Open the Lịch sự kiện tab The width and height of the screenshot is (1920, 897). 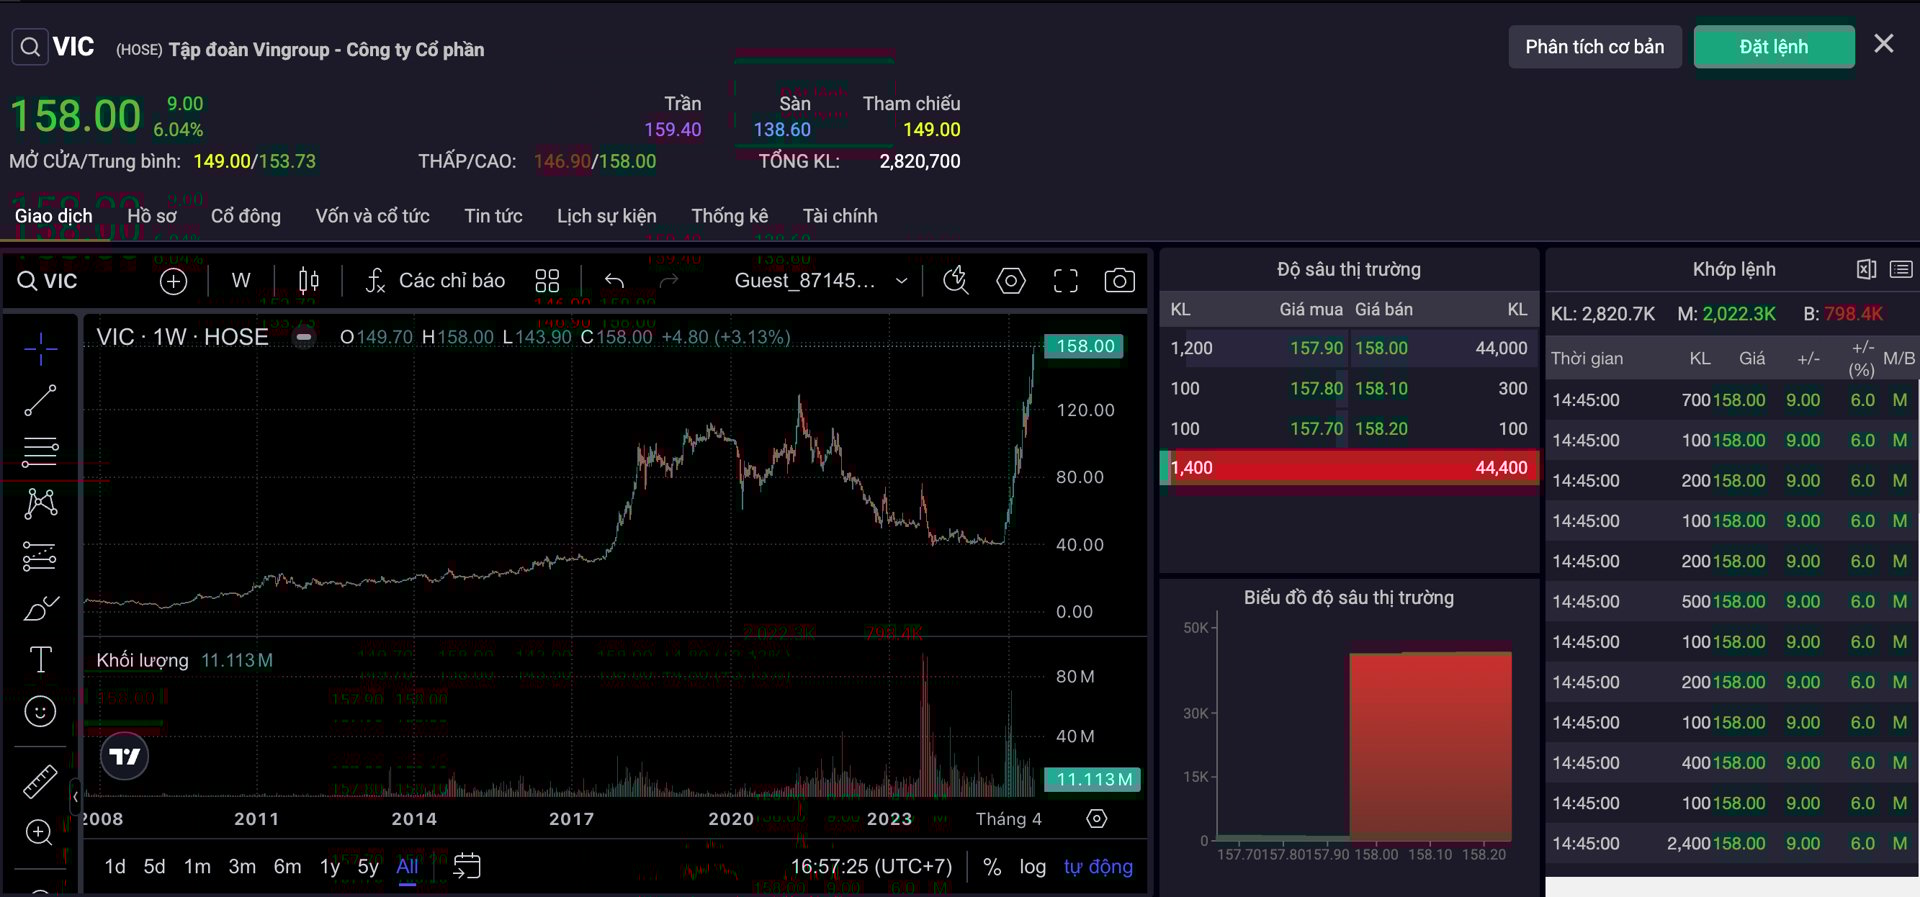[607, 216]
